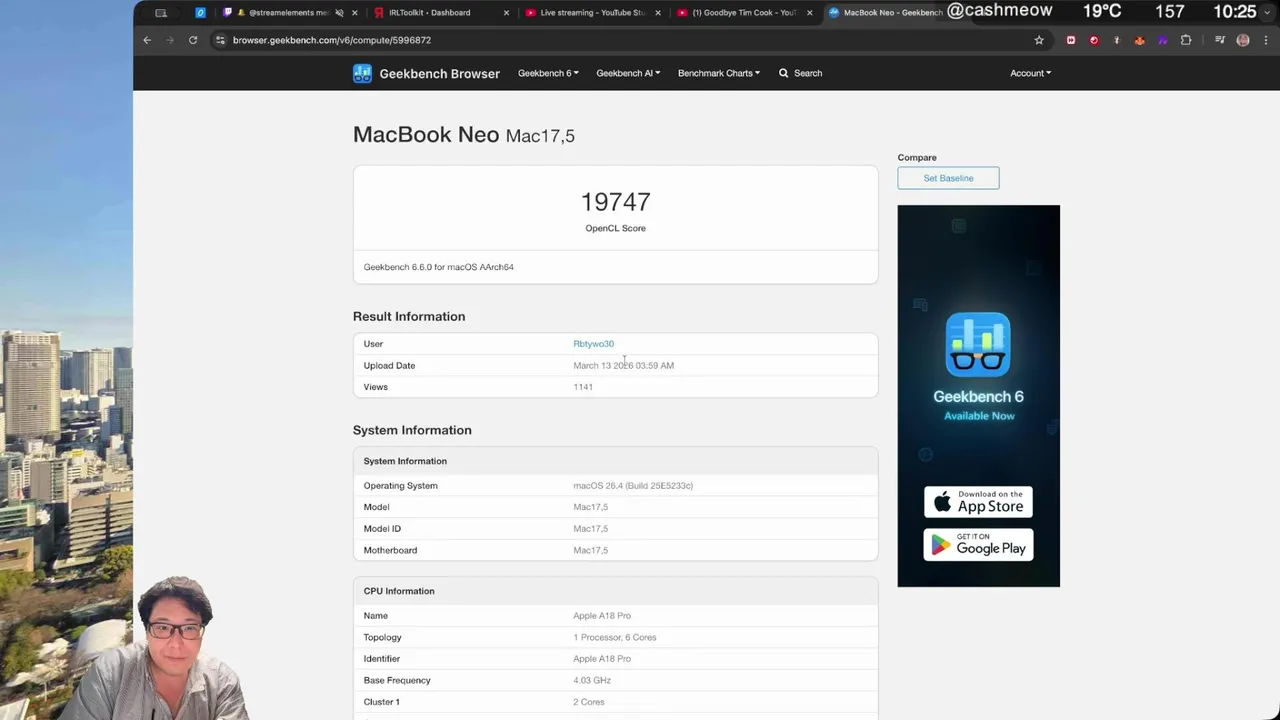The height and width of the screenshot is (720, 1280).
Task: Open the media controls icon in toolbar
Action: coord(1220,40)
